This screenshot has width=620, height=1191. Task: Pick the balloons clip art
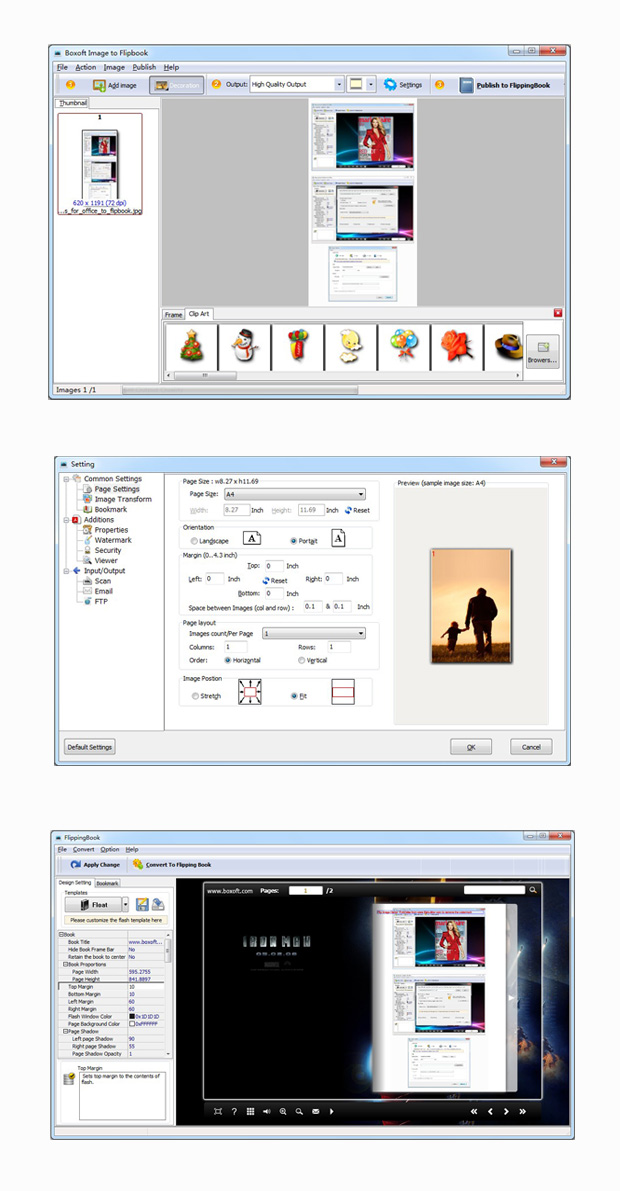point(403,346)
